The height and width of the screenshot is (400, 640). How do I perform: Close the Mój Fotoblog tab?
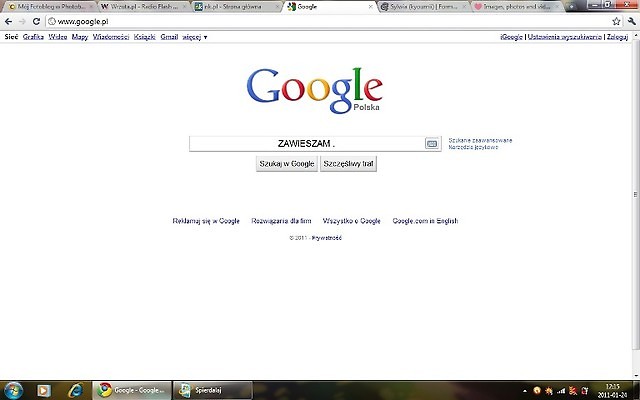point(91,7)
